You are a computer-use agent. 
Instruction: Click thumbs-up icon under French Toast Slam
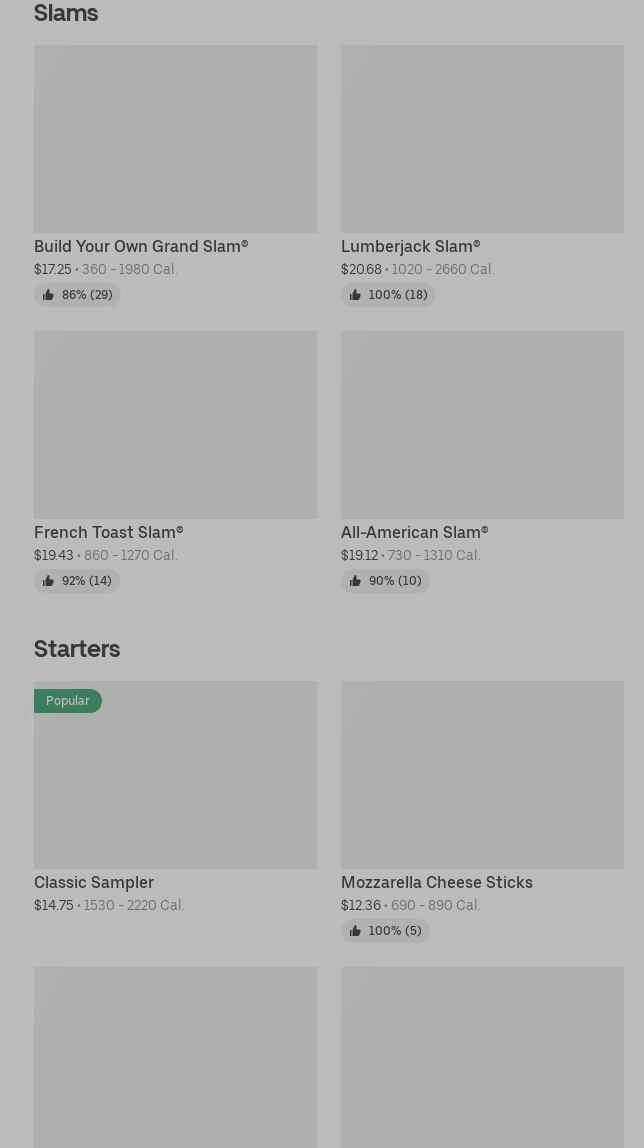(x=48, y=581)
